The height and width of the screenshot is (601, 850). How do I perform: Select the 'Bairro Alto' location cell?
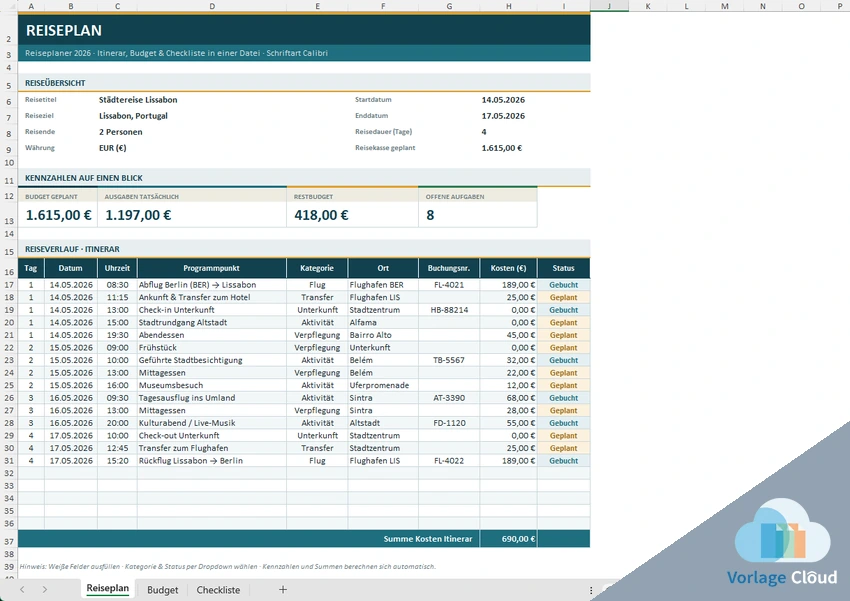(383, 335)
